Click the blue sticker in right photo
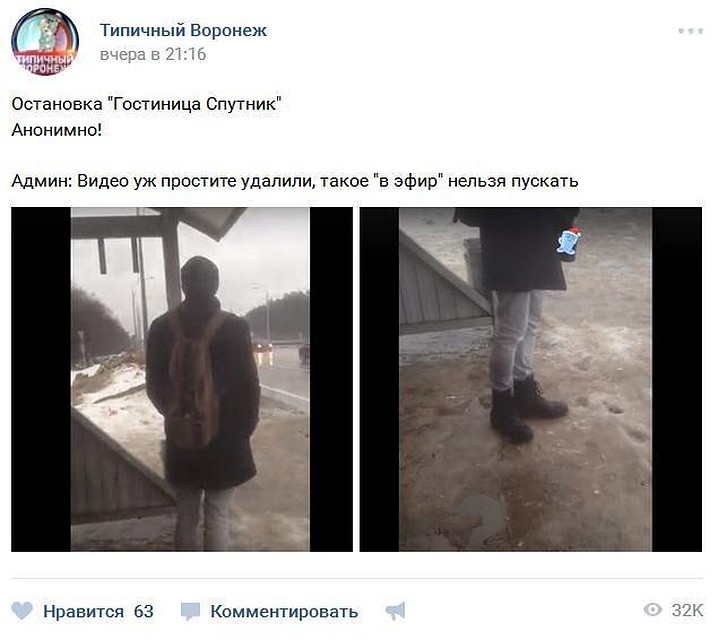The image size is (727, 640). pyautogui.click(x=569, y=243)
